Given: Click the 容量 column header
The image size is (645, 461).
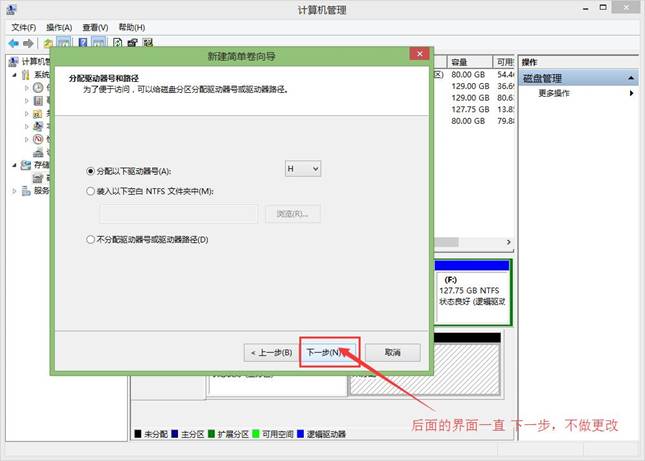Looking at the screenshot, I should pyautogui.click(x=469, y=62).
